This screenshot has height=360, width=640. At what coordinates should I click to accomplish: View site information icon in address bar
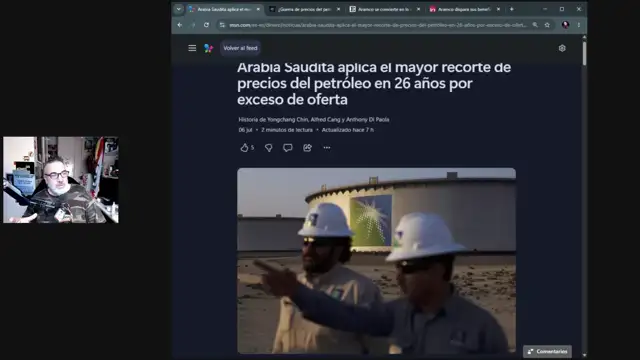[222, 25]
